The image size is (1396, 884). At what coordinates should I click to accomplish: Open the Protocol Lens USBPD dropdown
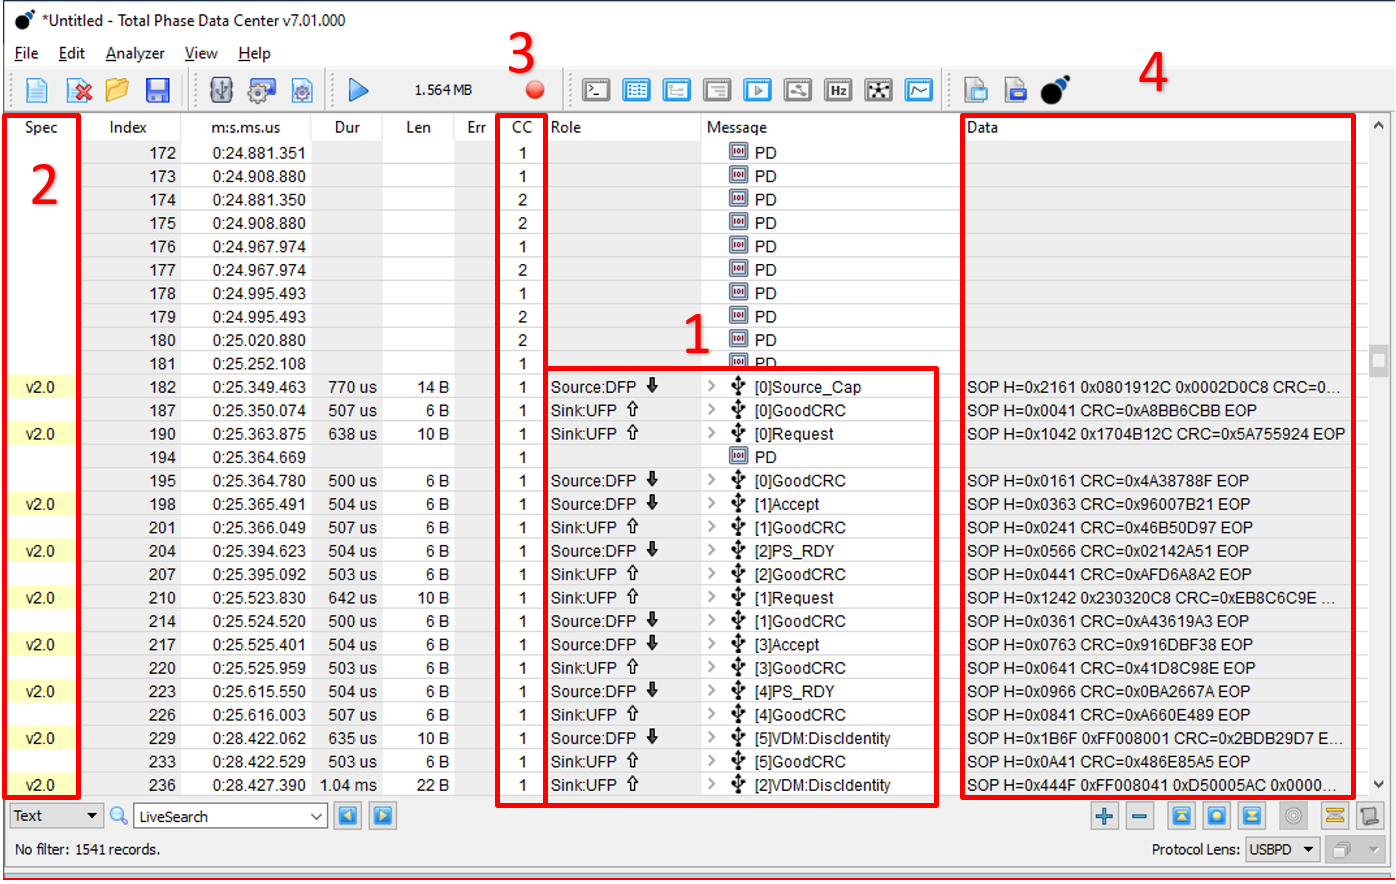coord(1283,849)
